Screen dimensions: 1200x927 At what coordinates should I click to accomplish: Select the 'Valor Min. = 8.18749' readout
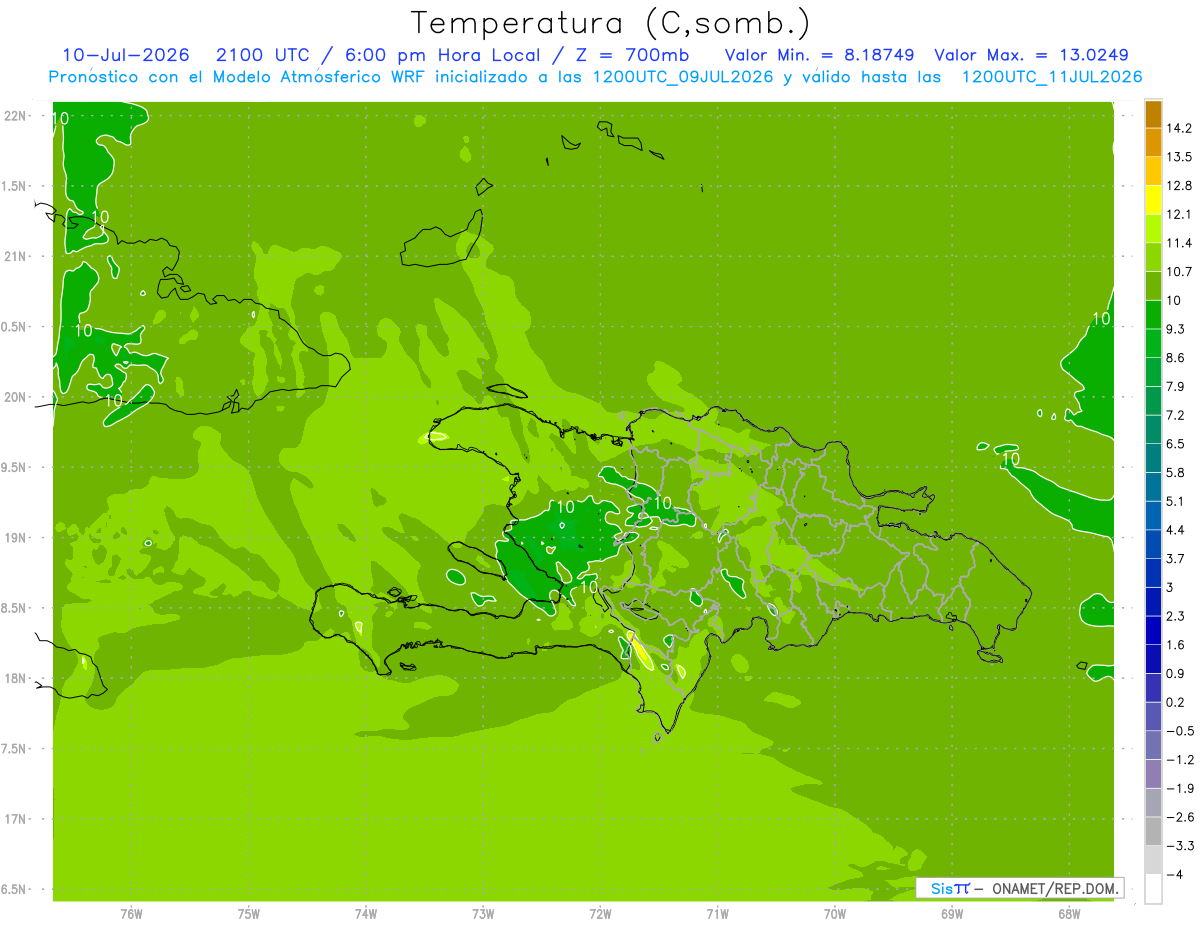coord(819,55)
